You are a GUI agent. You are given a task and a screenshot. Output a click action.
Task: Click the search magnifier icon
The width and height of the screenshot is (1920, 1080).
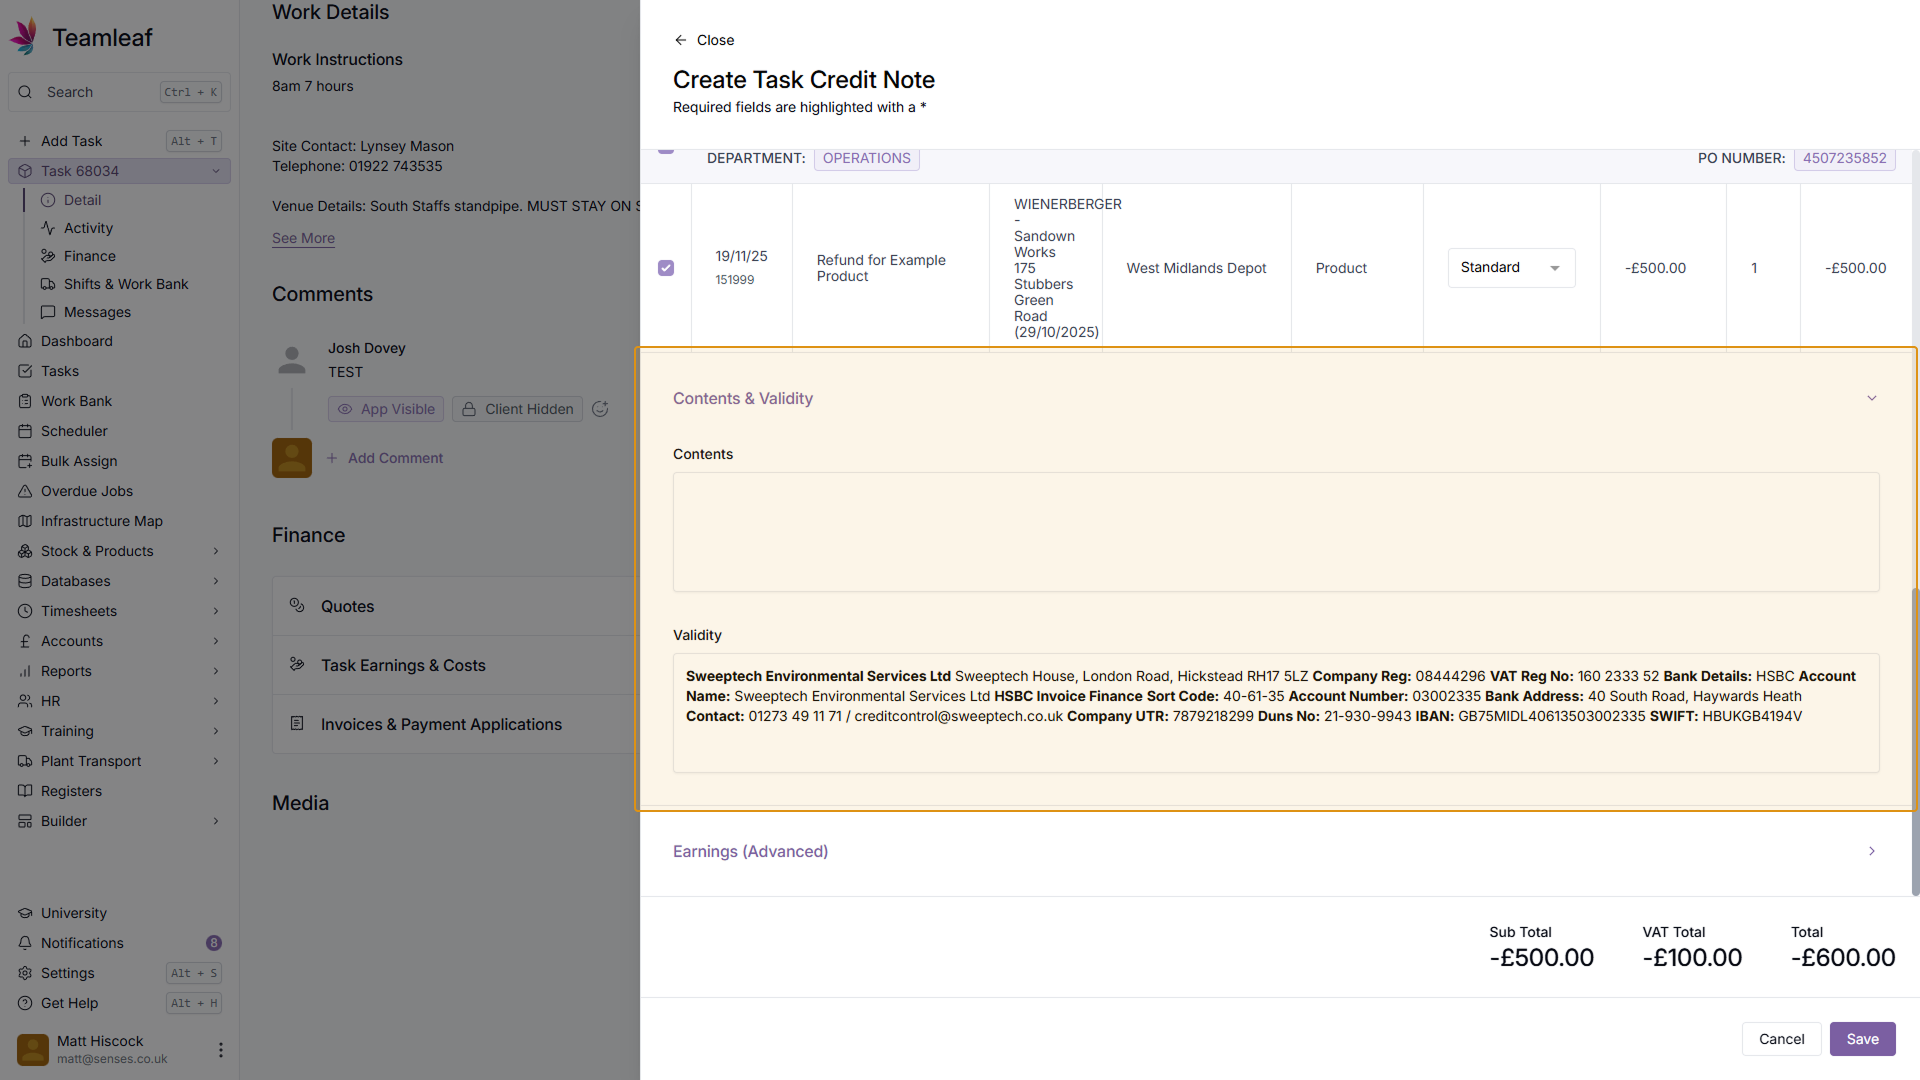(x=25, y=92)
